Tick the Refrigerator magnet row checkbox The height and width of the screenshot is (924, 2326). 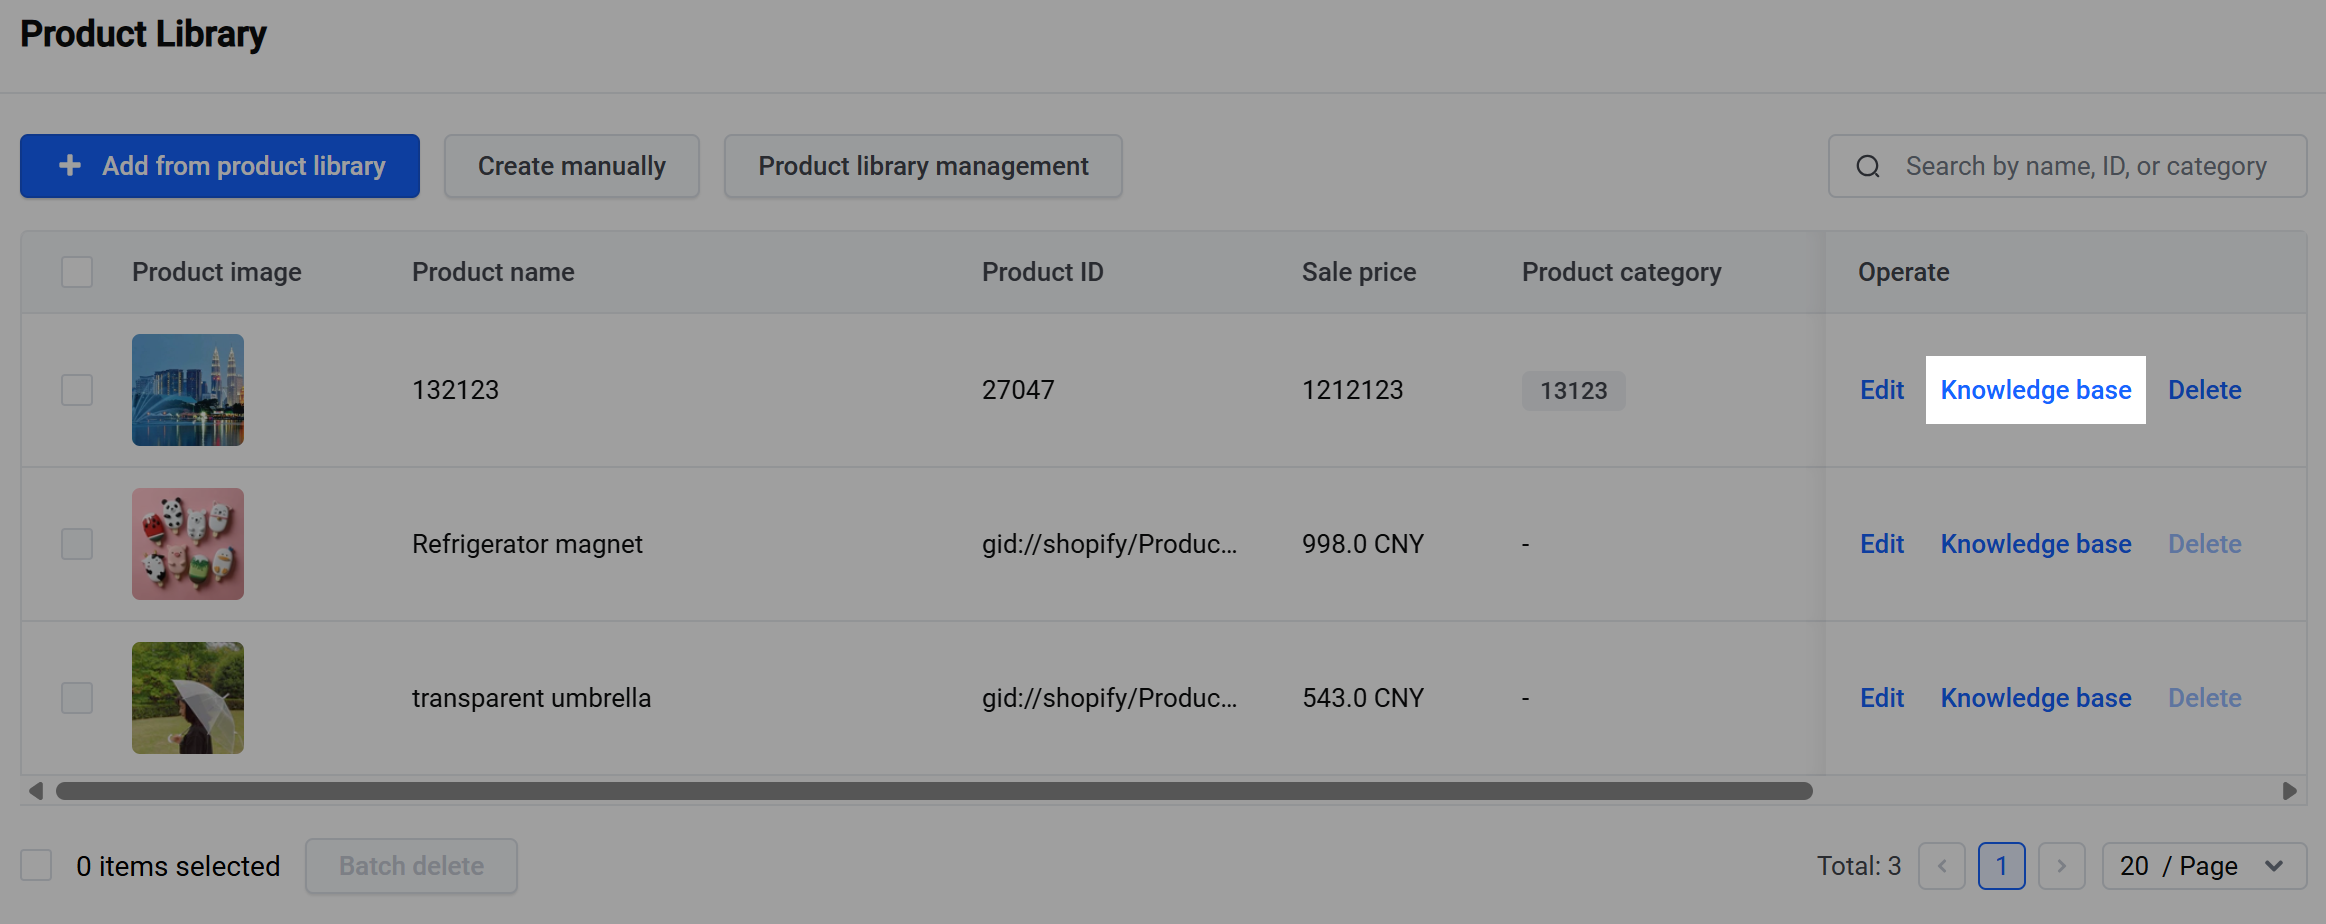pyautogui.click(x=77, y=544)
